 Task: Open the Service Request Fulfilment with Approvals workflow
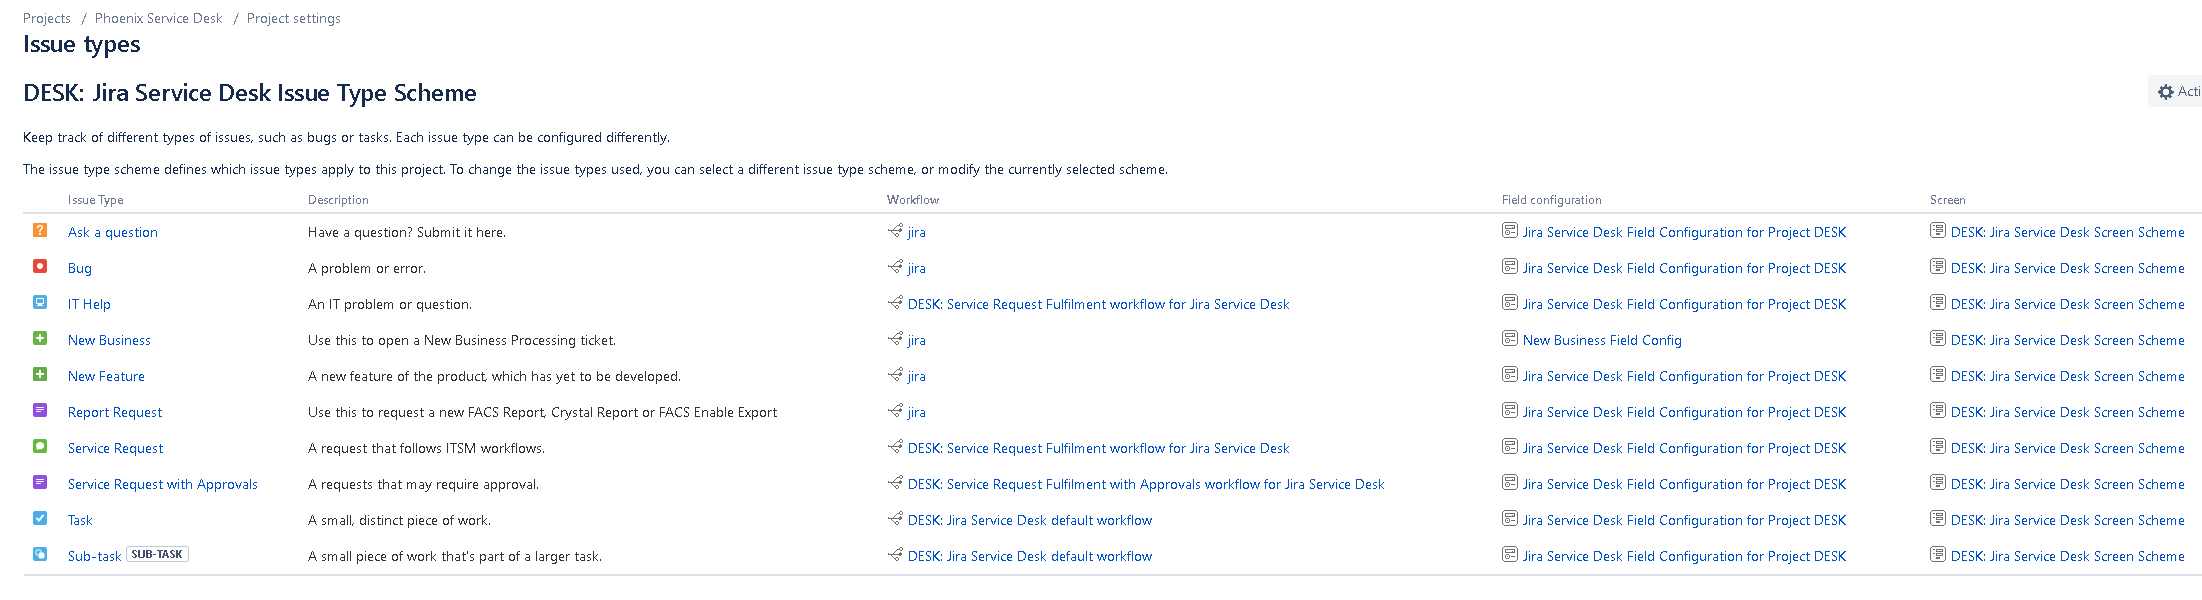(1146, 484)
